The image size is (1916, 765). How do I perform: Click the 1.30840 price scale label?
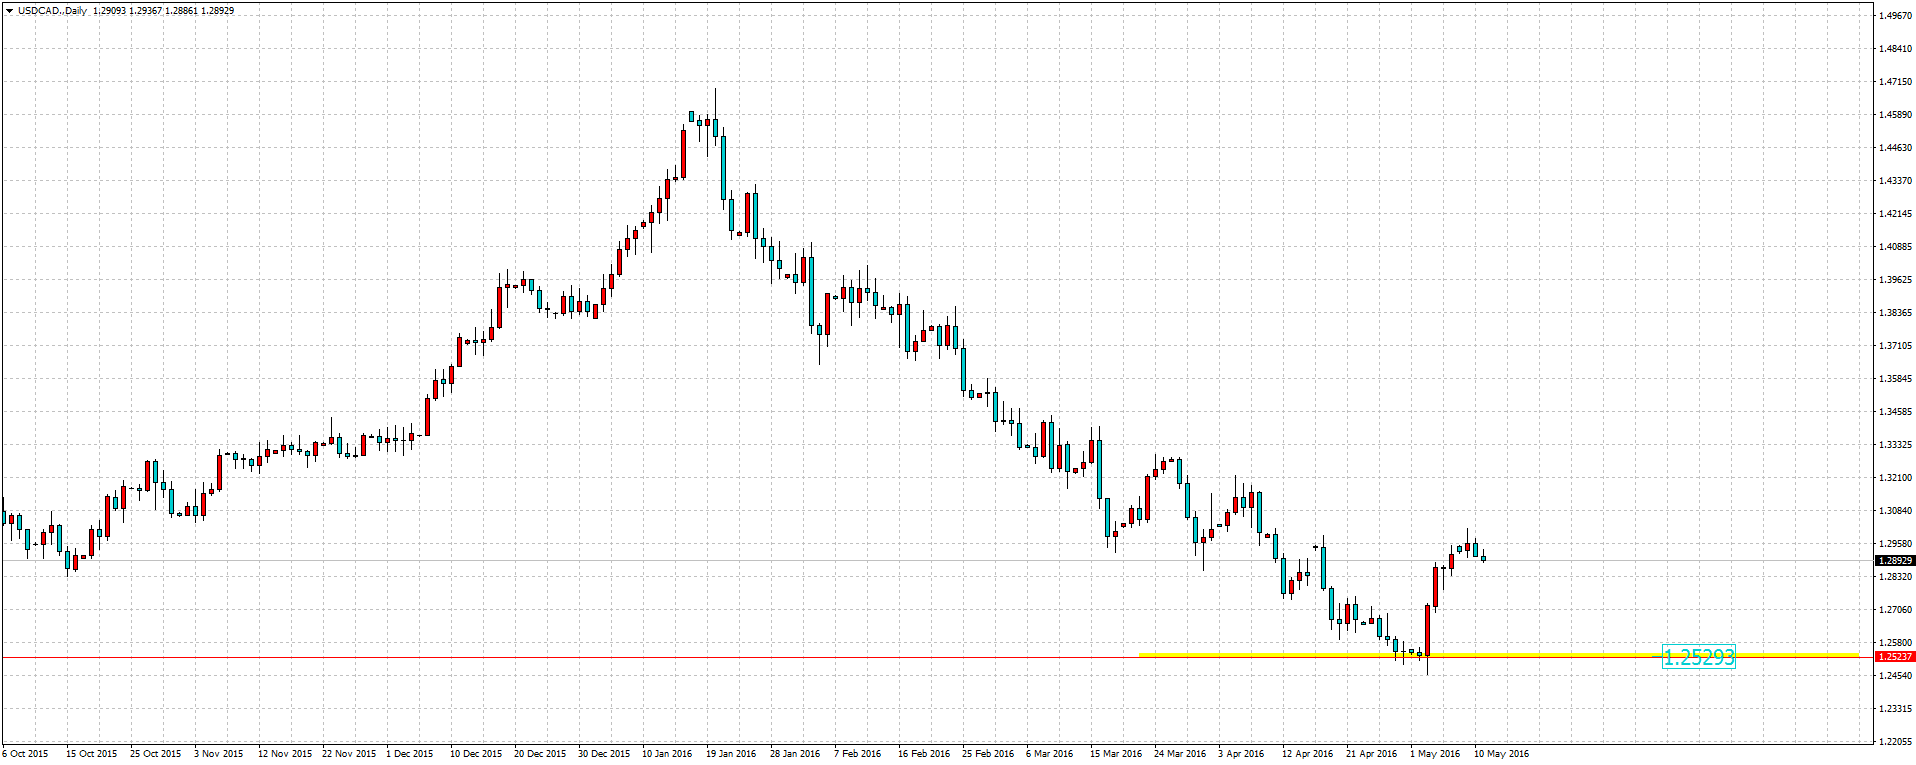[1895, 511]
